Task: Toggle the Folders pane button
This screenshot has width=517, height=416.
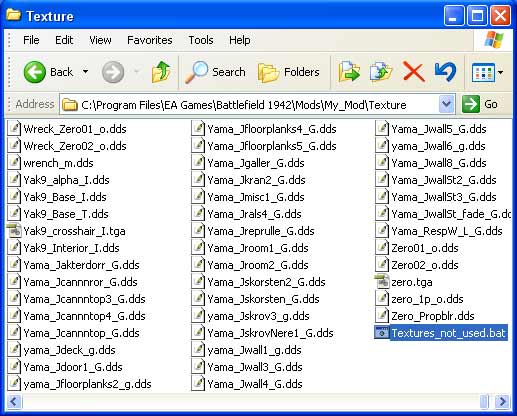Action: pyautogui.click(x=289, y=72)
